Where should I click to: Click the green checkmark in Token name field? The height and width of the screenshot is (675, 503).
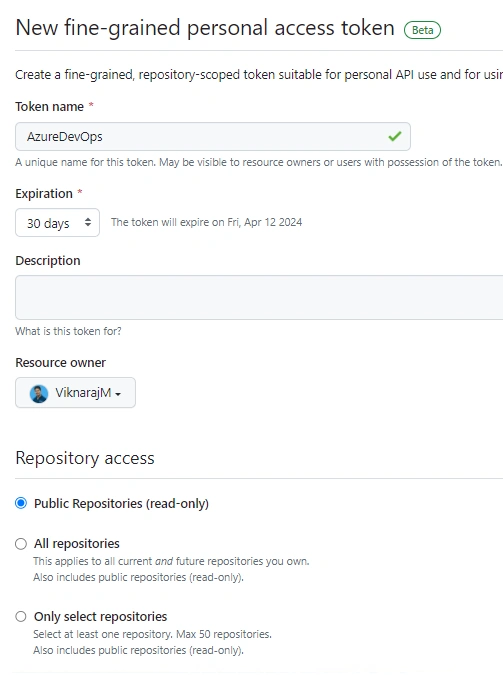[394, 136]
